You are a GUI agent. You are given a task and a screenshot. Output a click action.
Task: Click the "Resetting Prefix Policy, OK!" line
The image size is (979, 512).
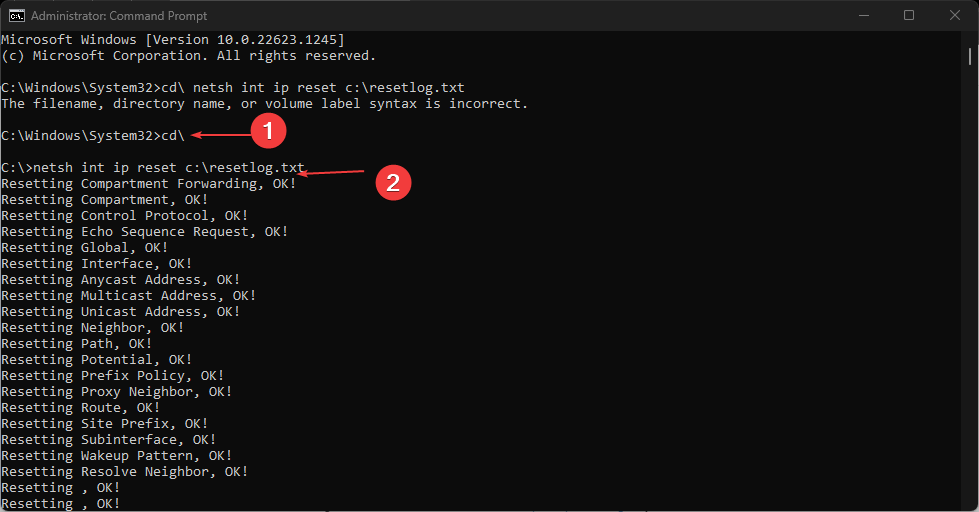(112, 375)
